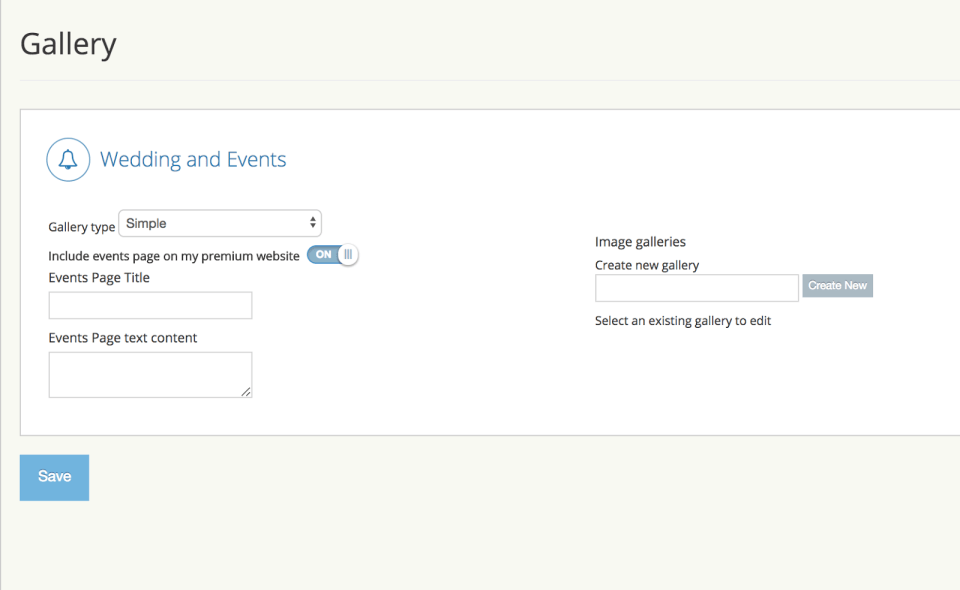The width and height of the screenshot is (960, 590).
Task: Focus the Events Page Title input field
Action: coord(150,305)
